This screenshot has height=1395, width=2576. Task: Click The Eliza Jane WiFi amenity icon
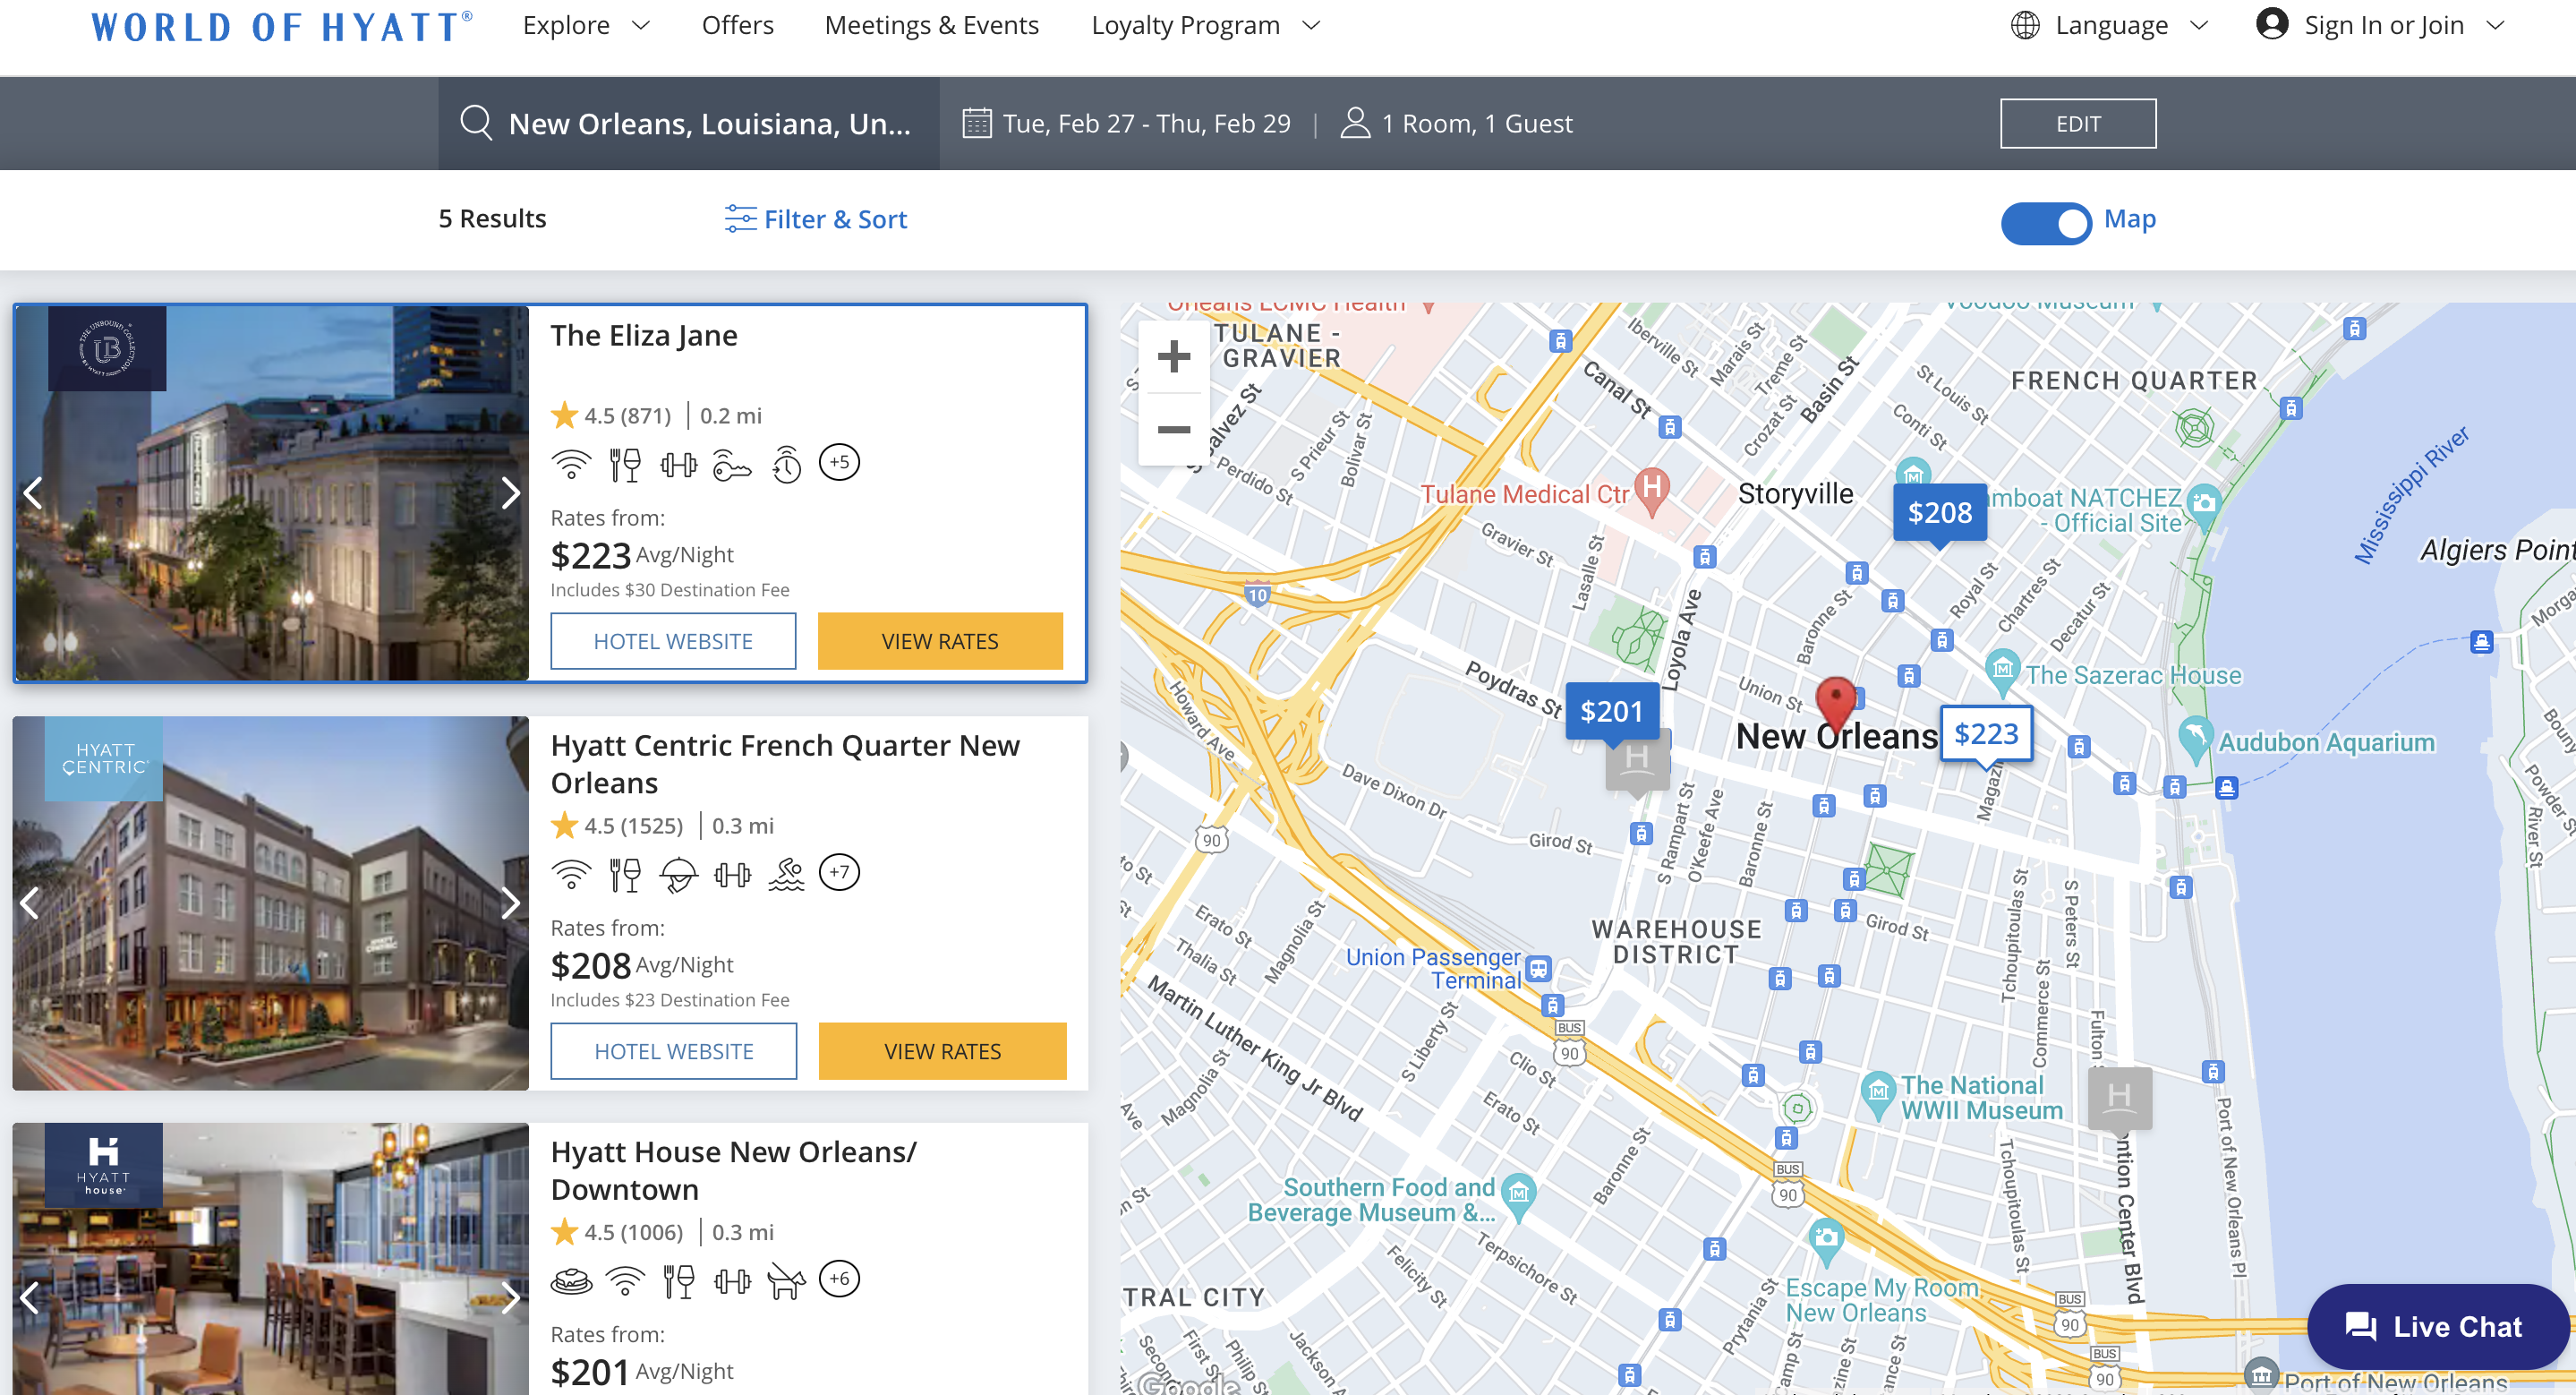(x=571, y=464)
